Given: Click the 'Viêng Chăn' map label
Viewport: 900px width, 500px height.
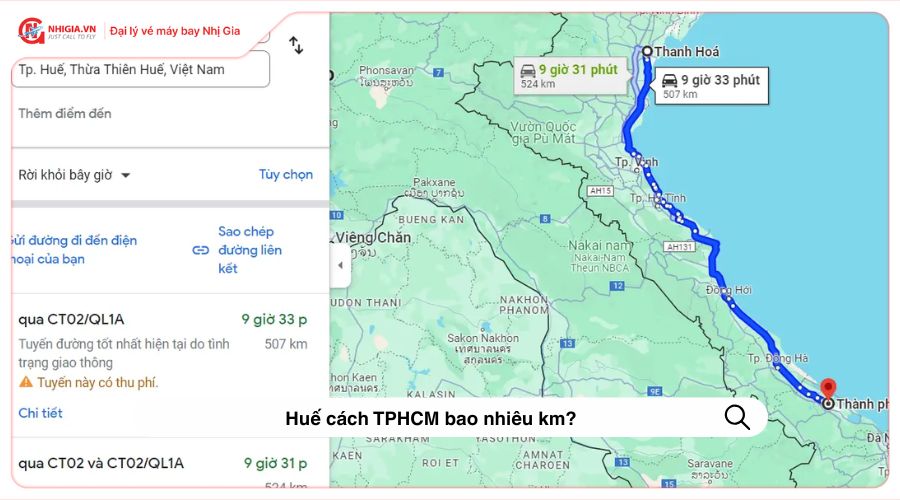Looking at the screenshot, I should 373,238.
